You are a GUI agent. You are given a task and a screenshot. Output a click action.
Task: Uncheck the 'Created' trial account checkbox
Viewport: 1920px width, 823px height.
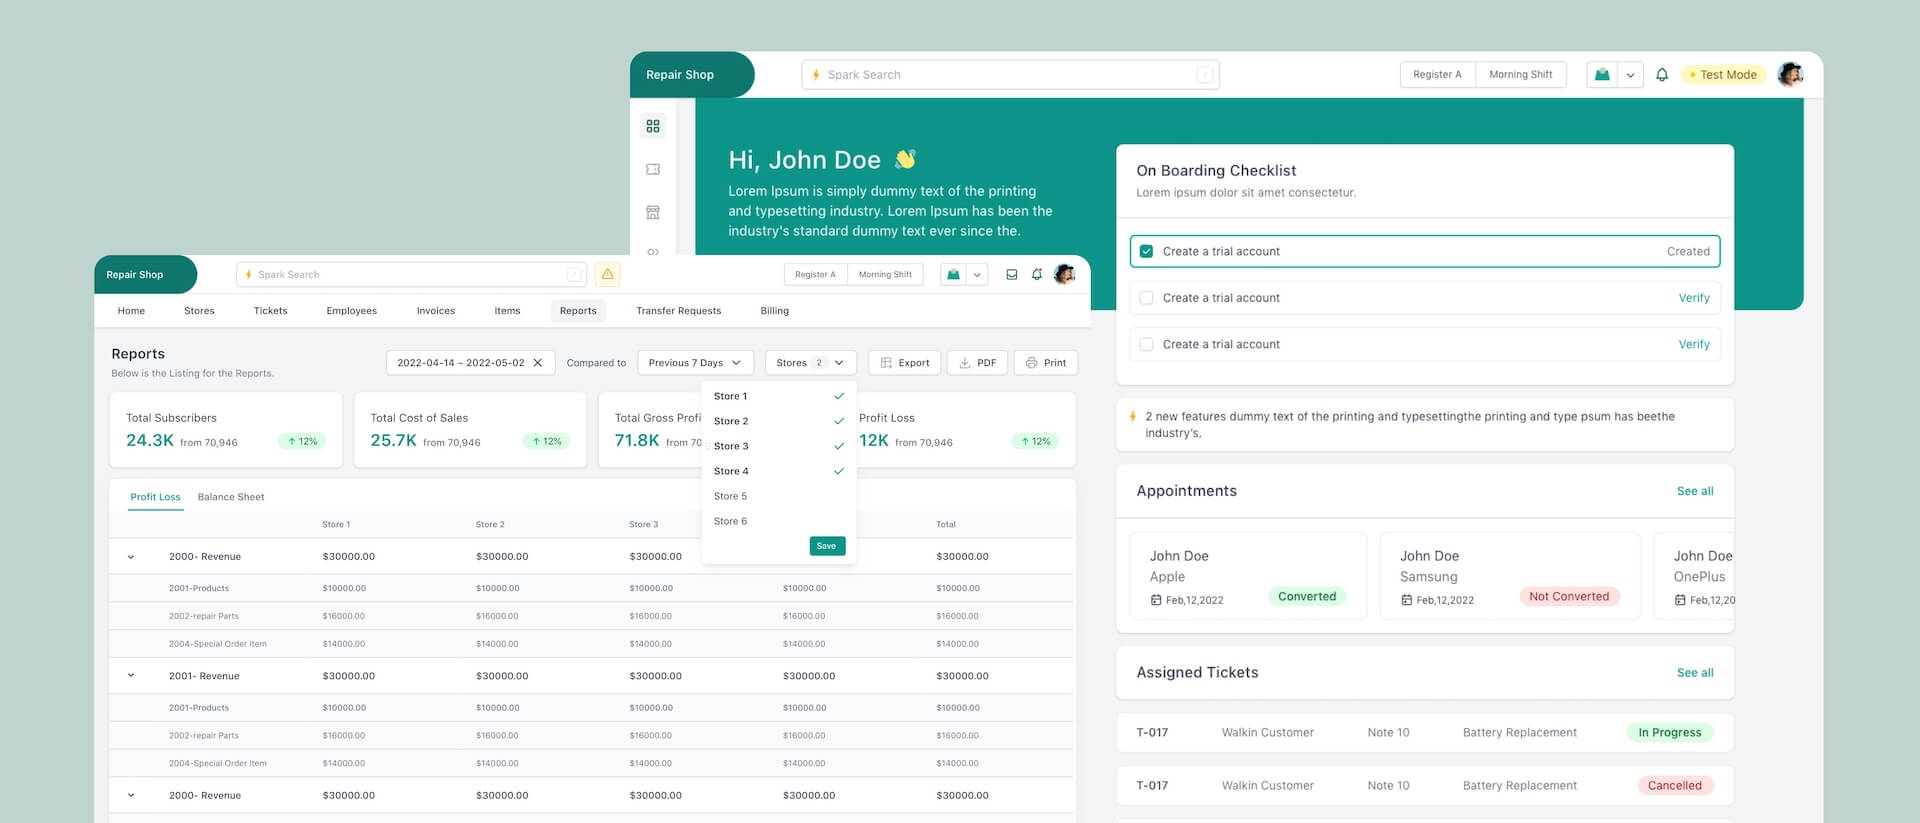(x=1146, y=252)
